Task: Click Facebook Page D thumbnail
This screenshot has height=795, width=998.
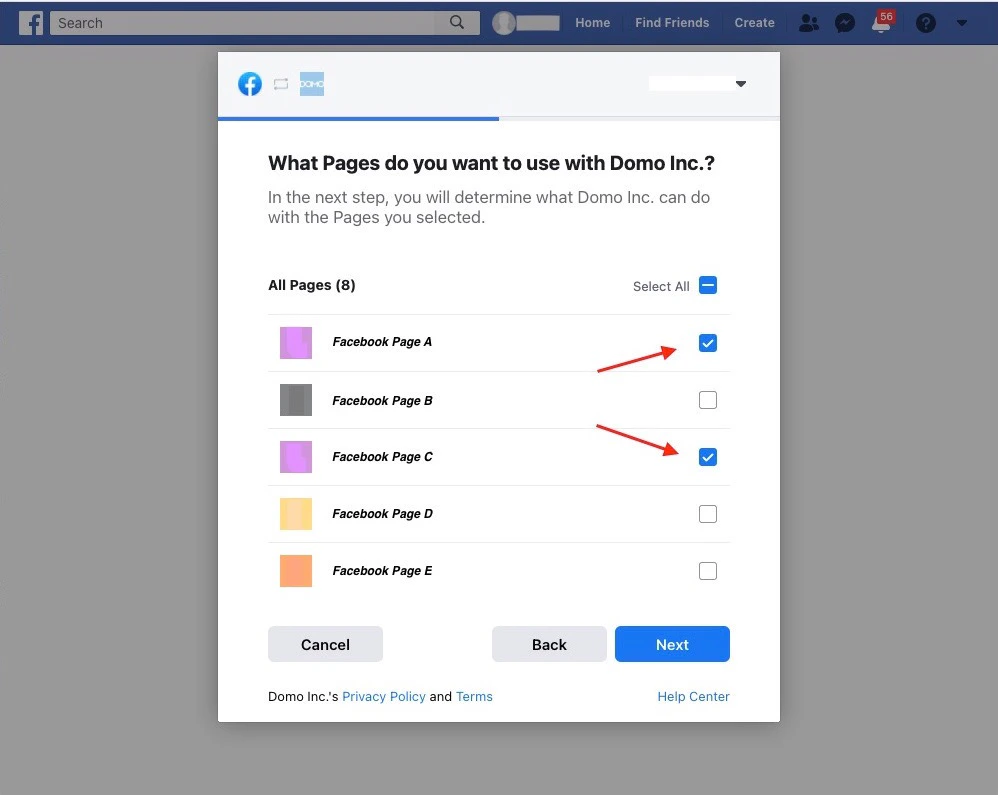Action: pos(296,514)
